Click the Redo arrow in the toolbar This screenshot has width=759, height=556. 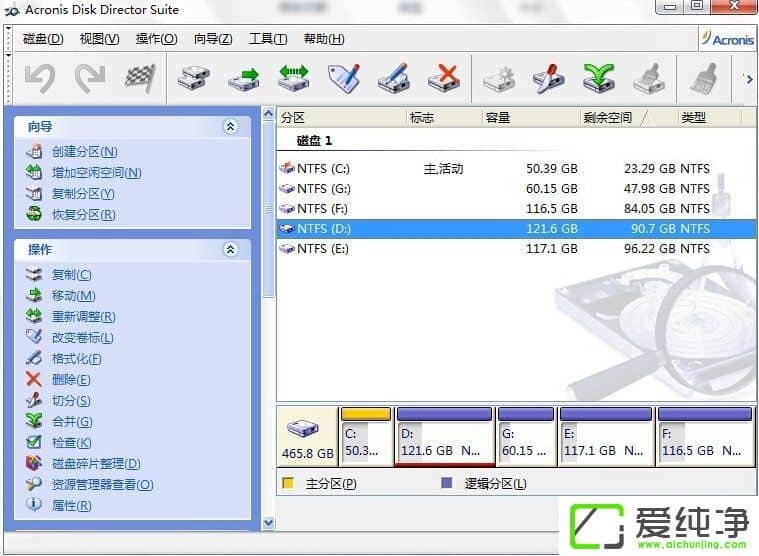91,78
